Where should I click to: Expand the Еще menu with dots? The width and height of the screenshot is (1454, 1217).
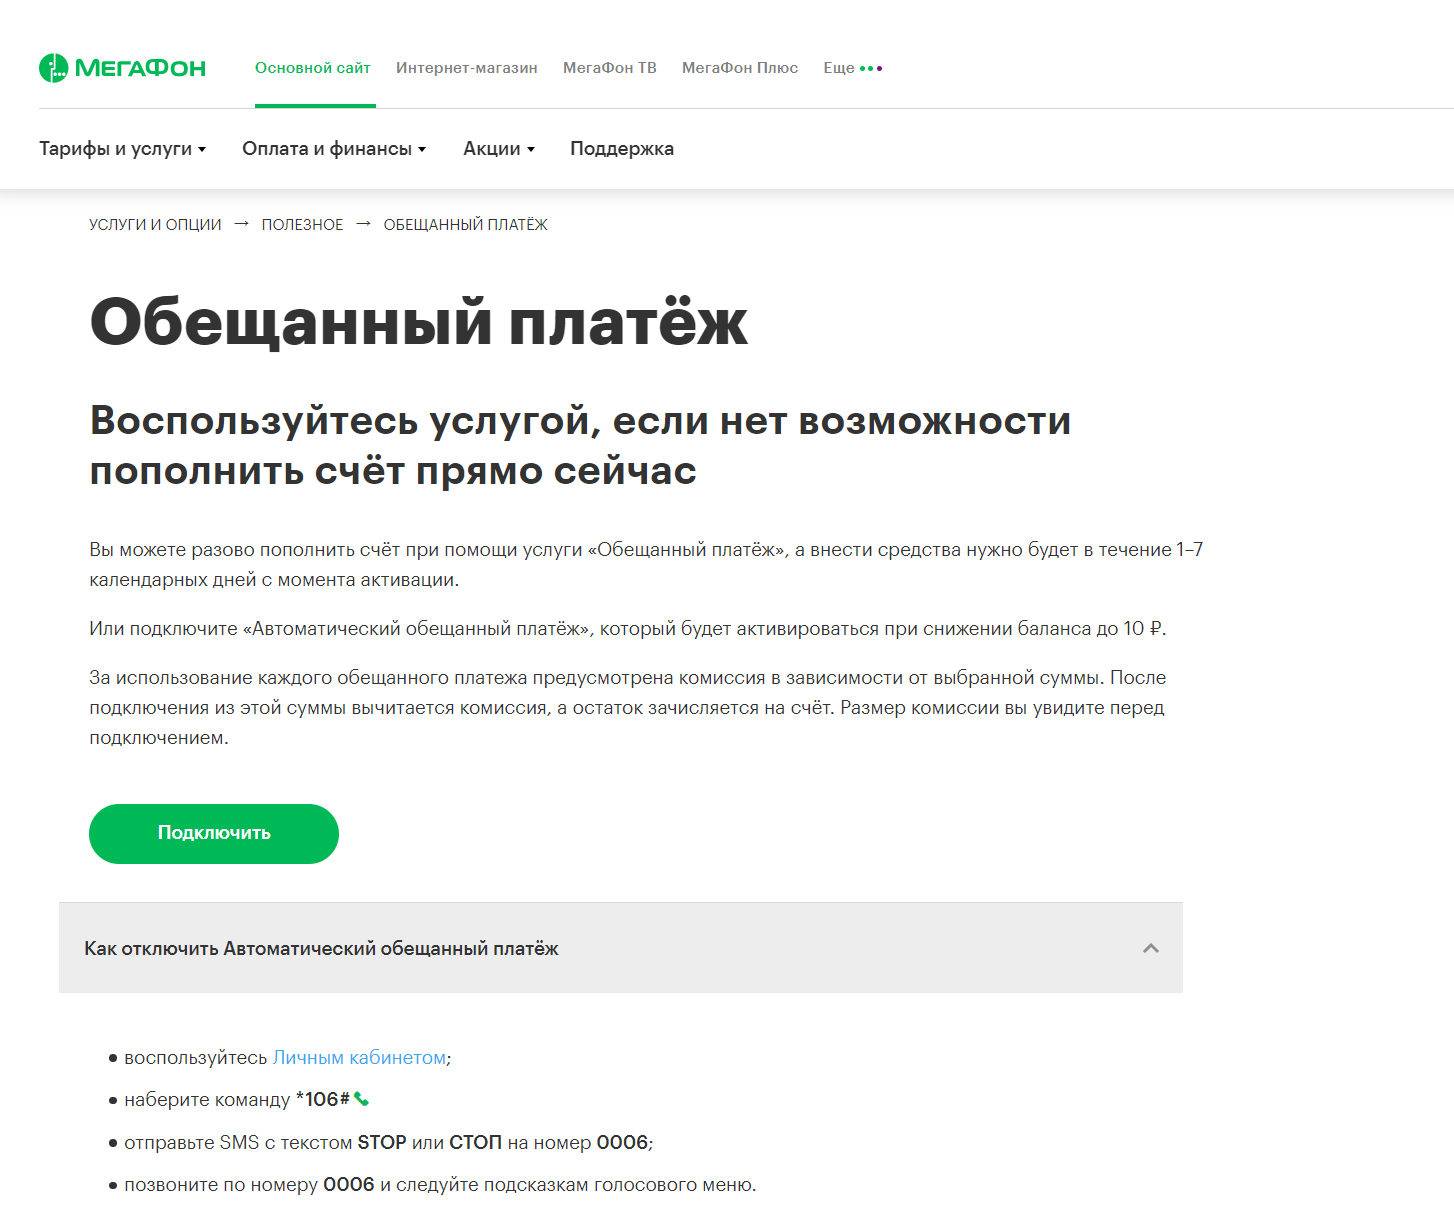(852, 68)
